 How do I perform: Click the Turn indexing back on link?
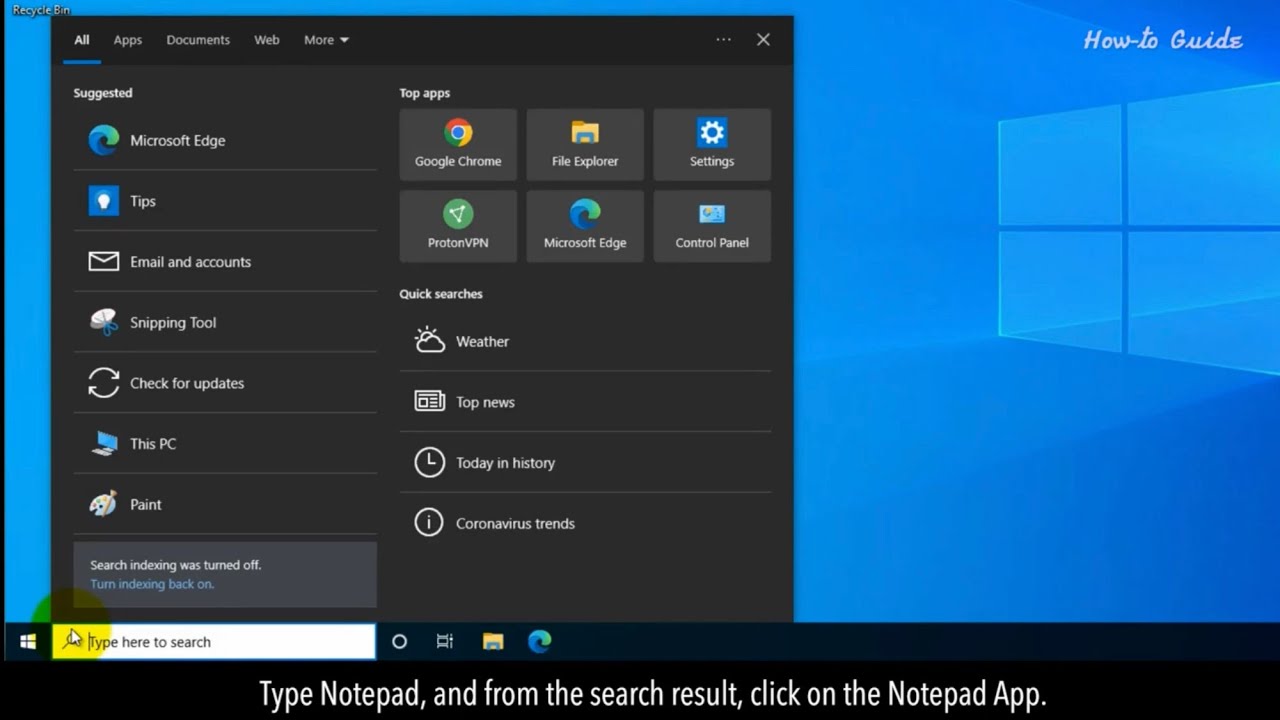[152, 584]
